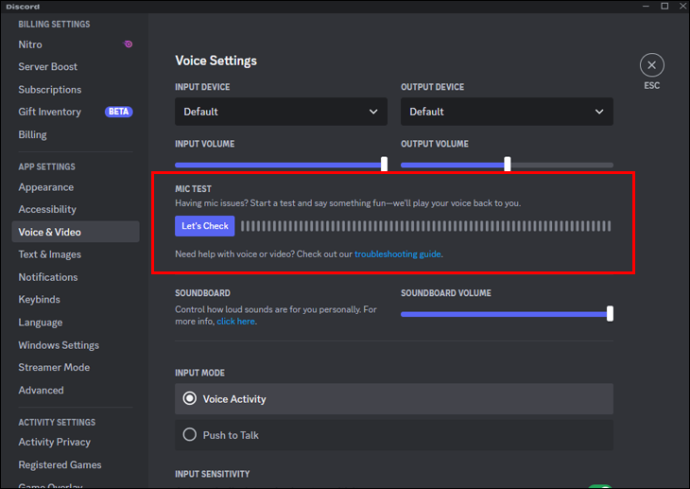
Task: Click the MIC TEST label
Action: [x=193, y=189]
